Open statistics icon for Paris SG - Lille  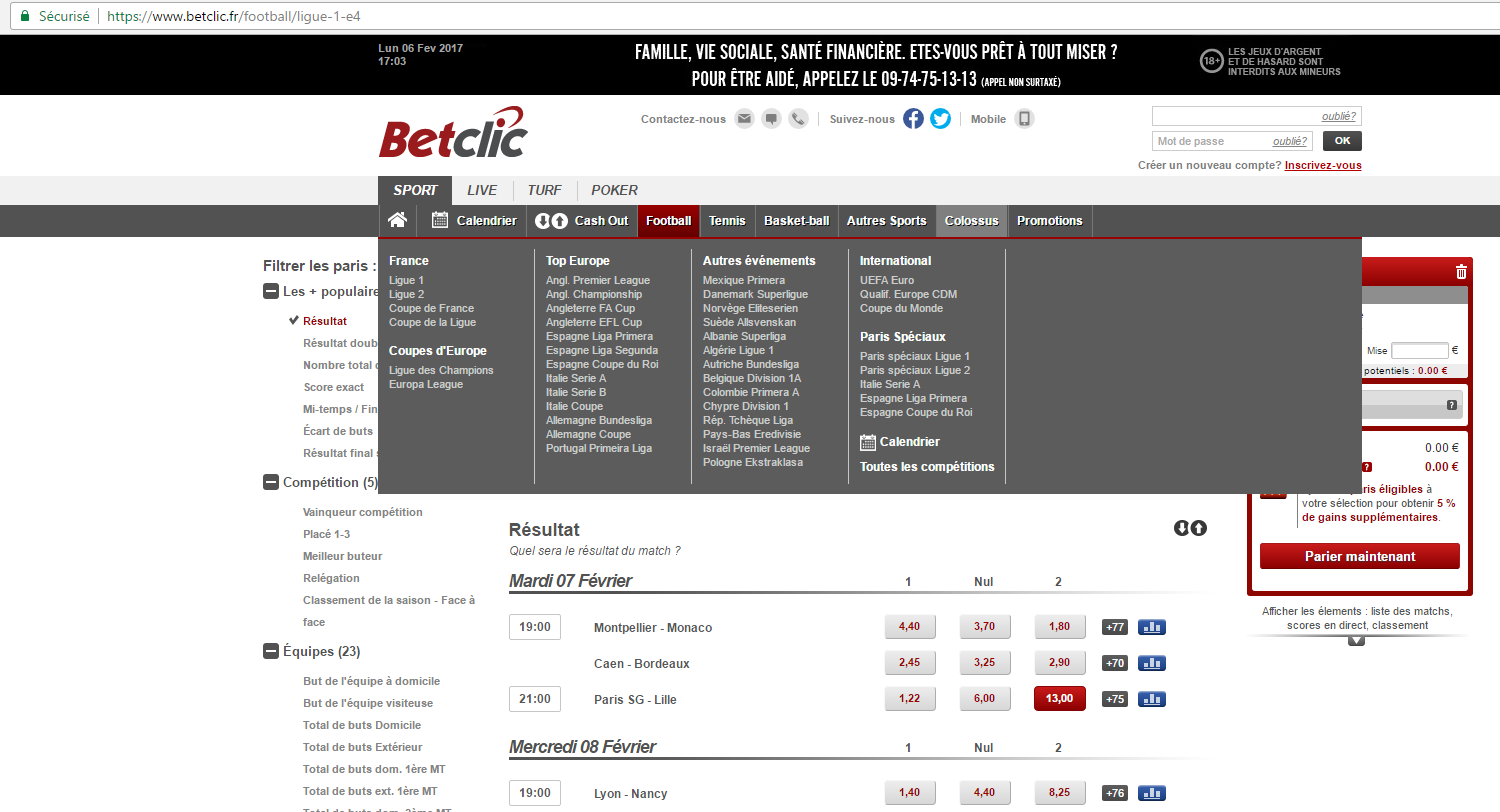point(1152,699)
